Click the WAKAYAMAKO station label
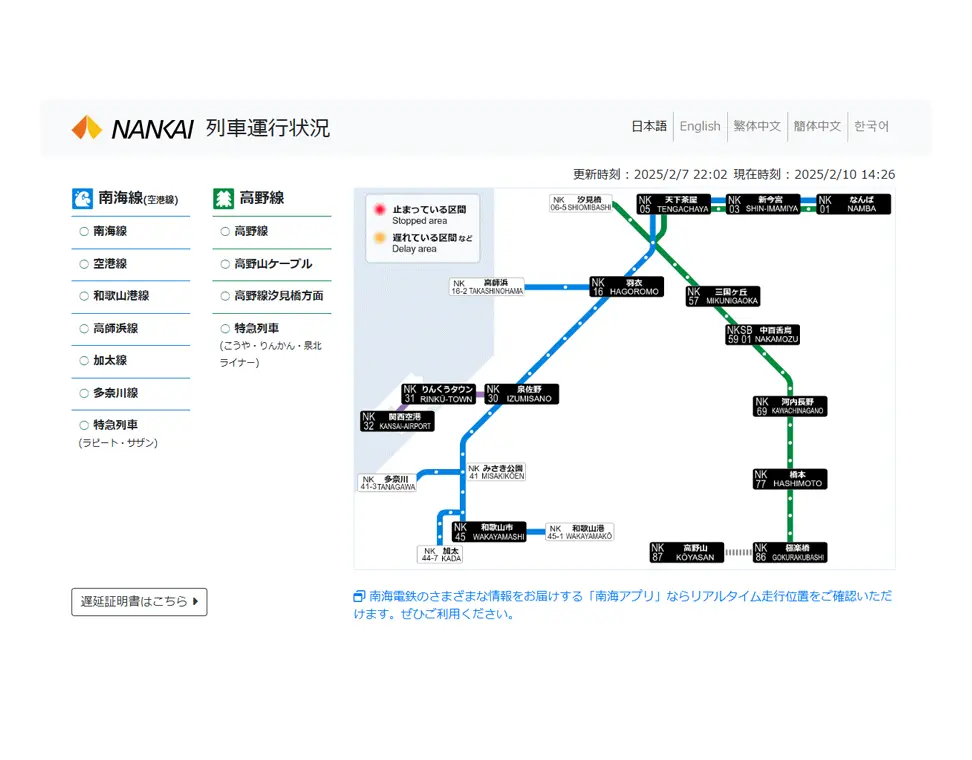972x760 pixels. pyautogui.click(x=580, y=532)
